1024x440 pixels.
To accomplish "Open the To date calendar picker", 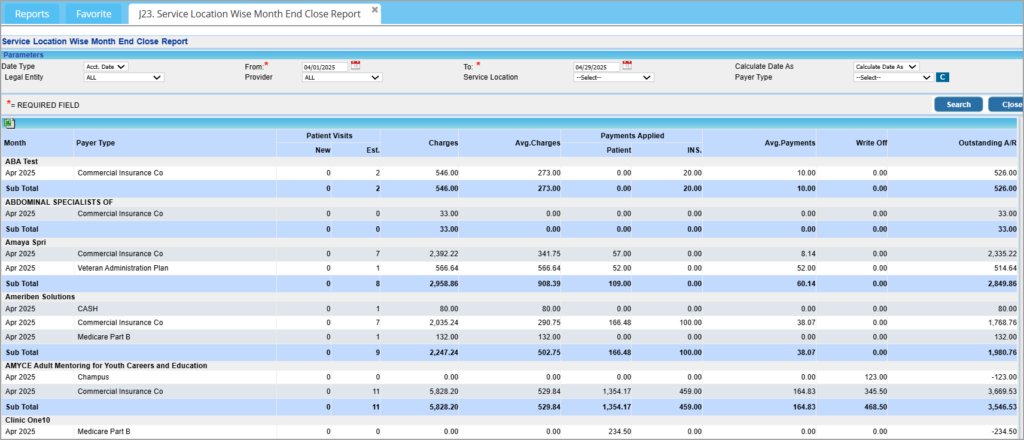I will click(626, 66).
